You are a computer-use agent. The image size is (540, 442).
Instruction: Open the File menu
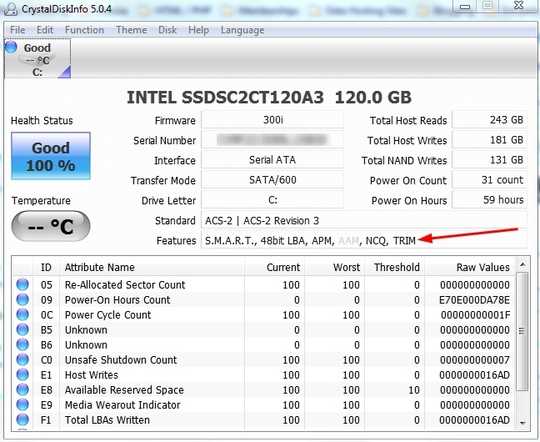pos(18,30)
